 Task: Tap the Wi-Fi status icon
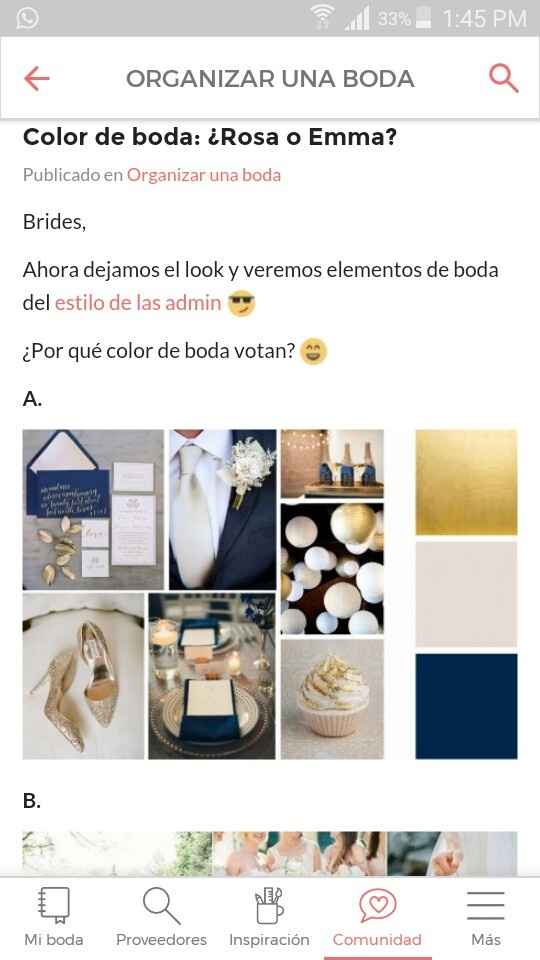[x=321, y=18]
